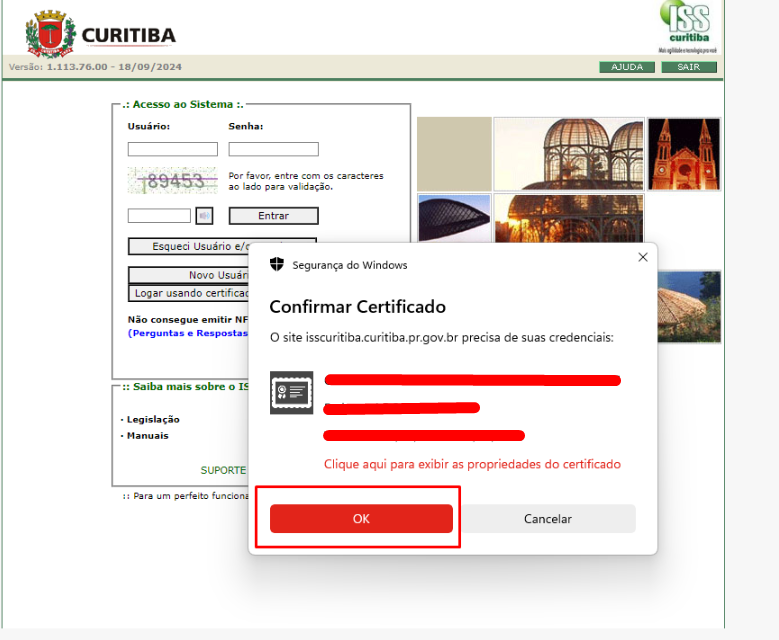Screen dimensions: 779x640
Task: Choose Logar usando certificado digital
Action: [x=189, y=293]
